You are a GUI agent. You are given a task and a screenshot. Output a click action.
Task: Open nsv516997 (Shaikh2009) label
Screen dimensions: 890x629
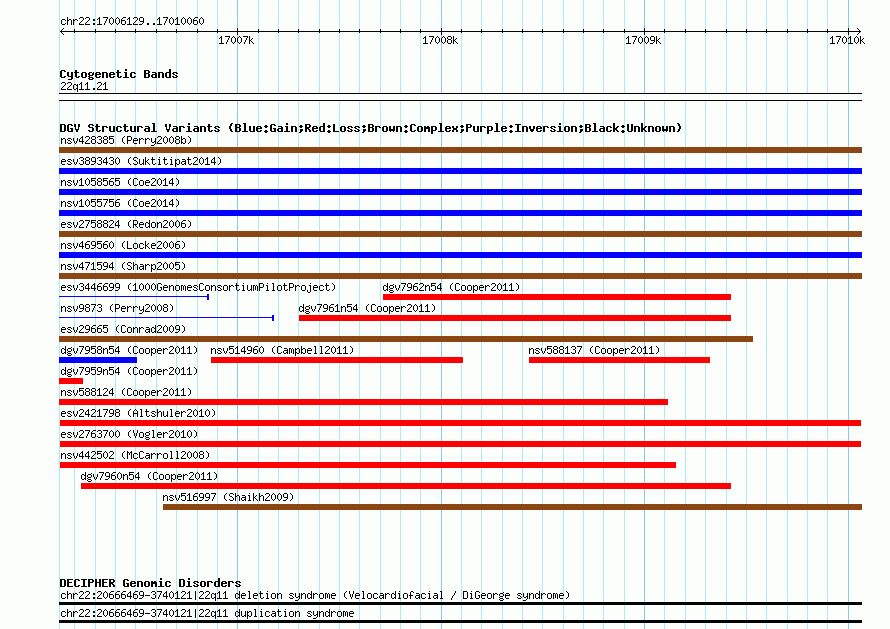(x=228, y=497)
